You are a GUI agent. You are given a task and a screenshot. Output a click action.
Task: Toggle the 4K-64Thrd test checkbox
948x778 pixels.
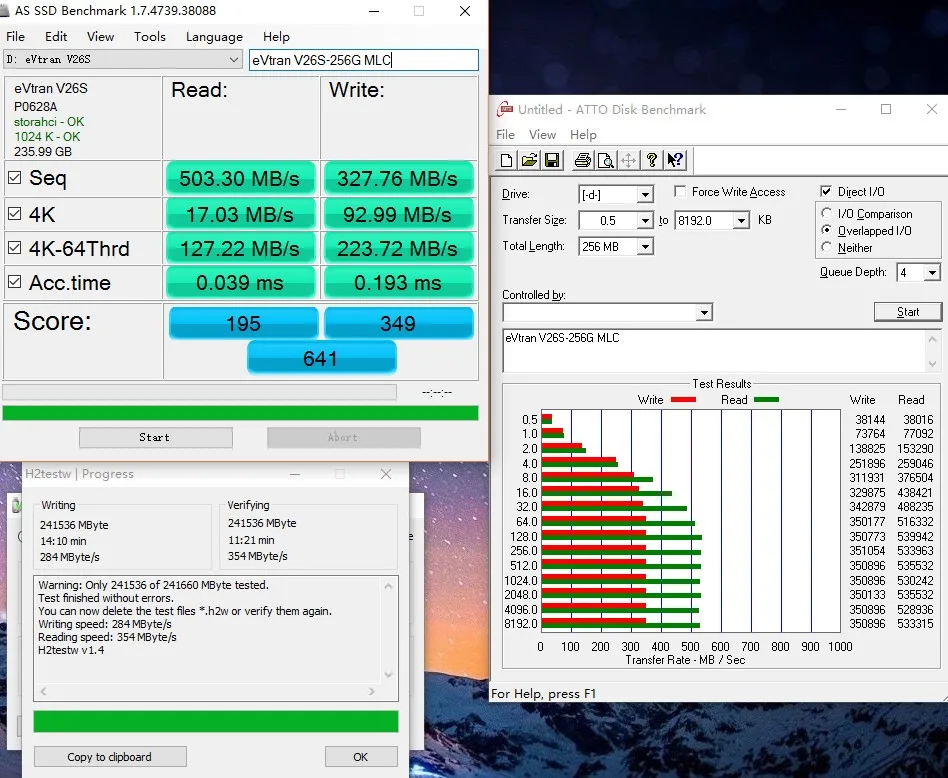point(15,248)
